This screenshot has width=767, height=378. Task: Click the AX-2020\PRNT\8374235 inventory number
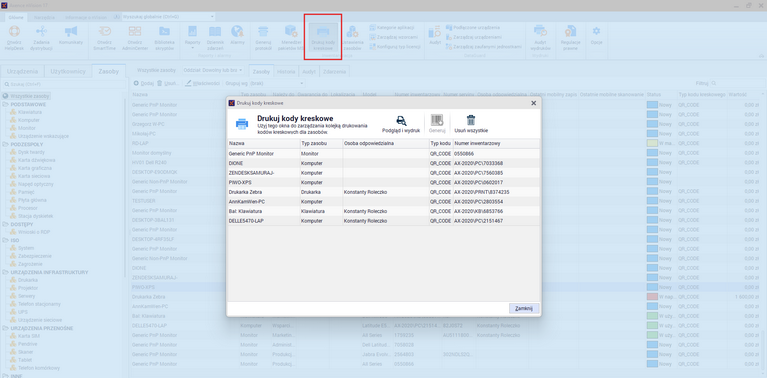(x=482, y=192)
